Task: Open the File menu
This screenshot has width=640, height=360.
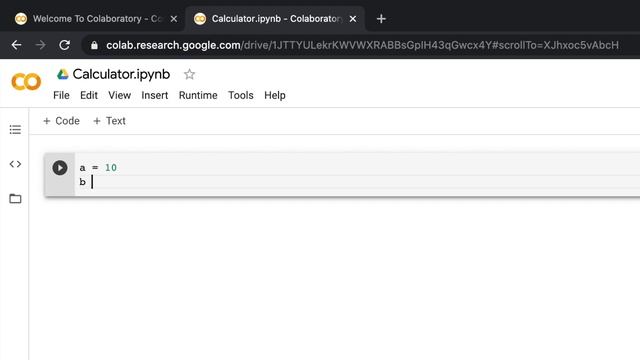Action: click(61, 95)
